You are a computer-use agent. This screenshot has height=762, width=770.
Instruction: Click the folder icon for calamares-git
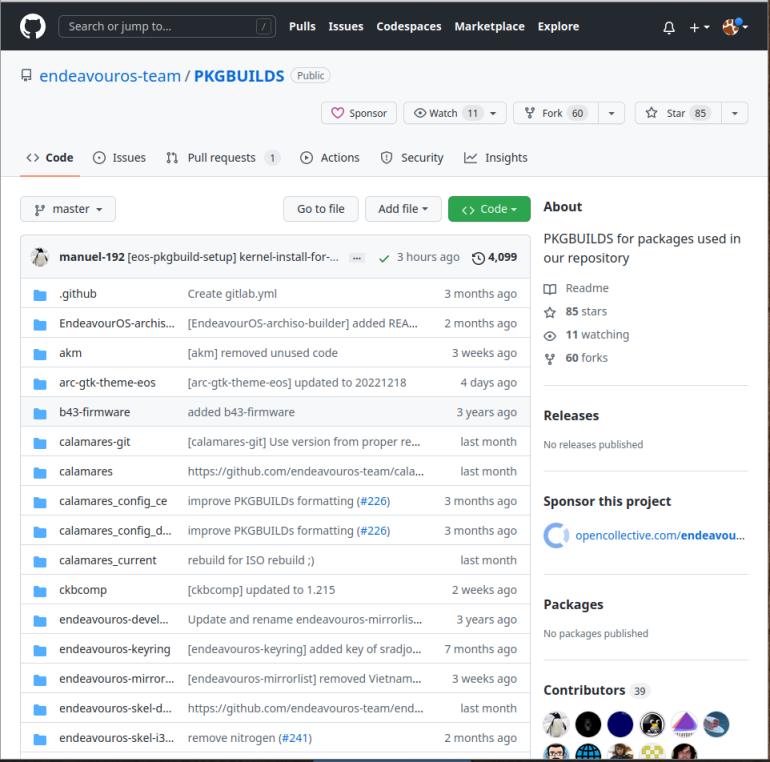pyautogui.click(x=40, y=443)
